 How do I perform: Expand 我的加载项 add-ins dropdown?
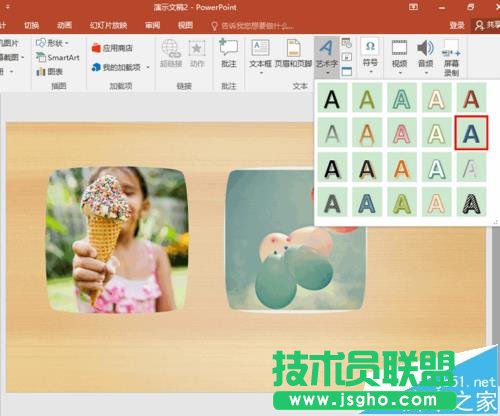coord(148,68)
